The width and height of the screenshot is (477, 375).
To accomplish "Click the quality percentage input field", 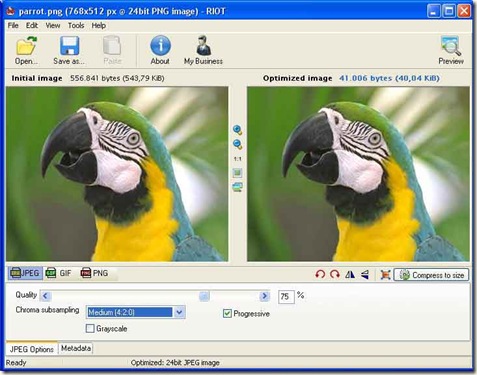I will [286, 296].
